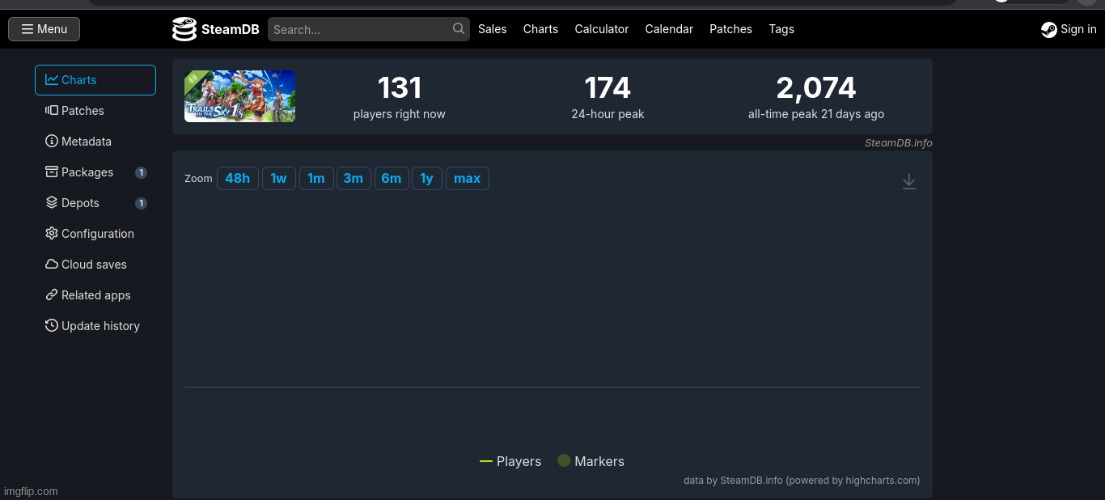Open the Depots sidebar item

(95, 203)
